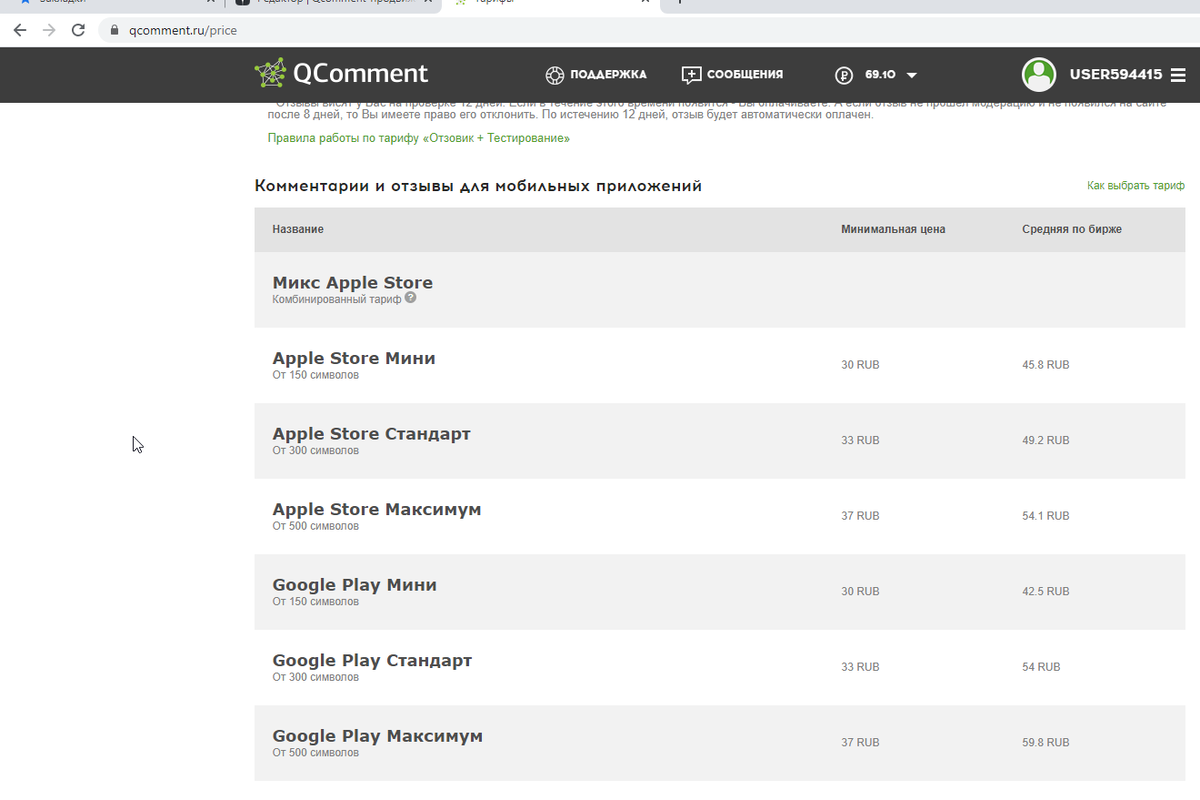Select Apple Store Максимум tariff
The image size is (1200, 800).
(377, 509)
